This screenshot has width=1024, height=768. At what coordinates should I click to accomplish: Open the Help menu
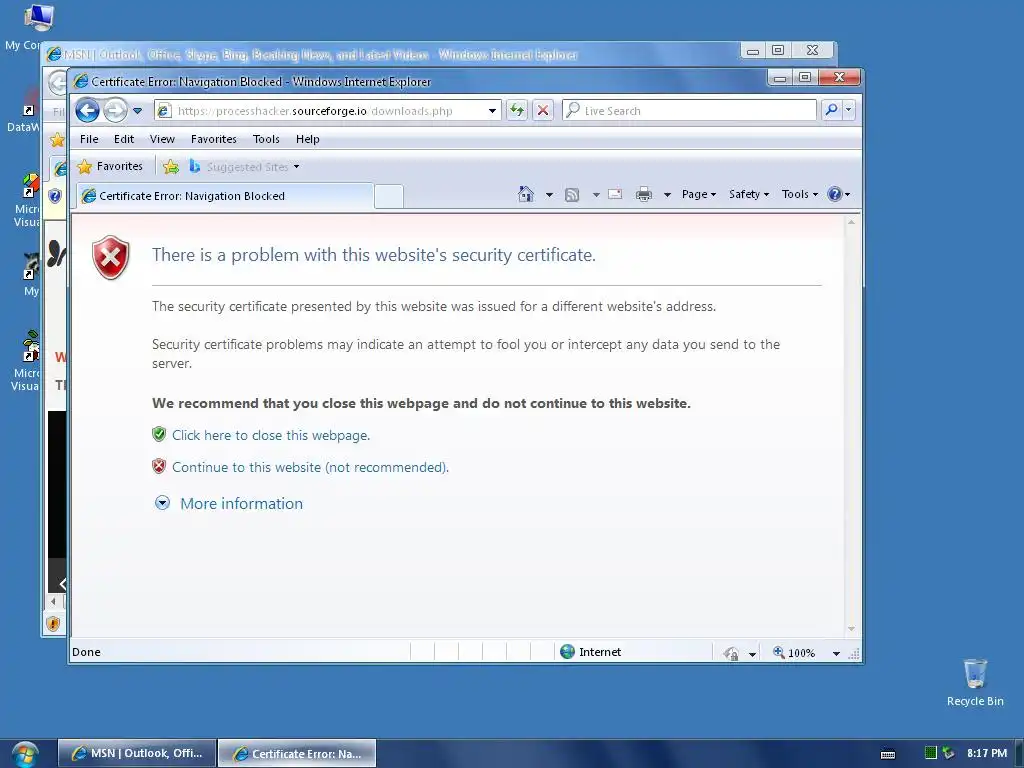coord(308,139)
